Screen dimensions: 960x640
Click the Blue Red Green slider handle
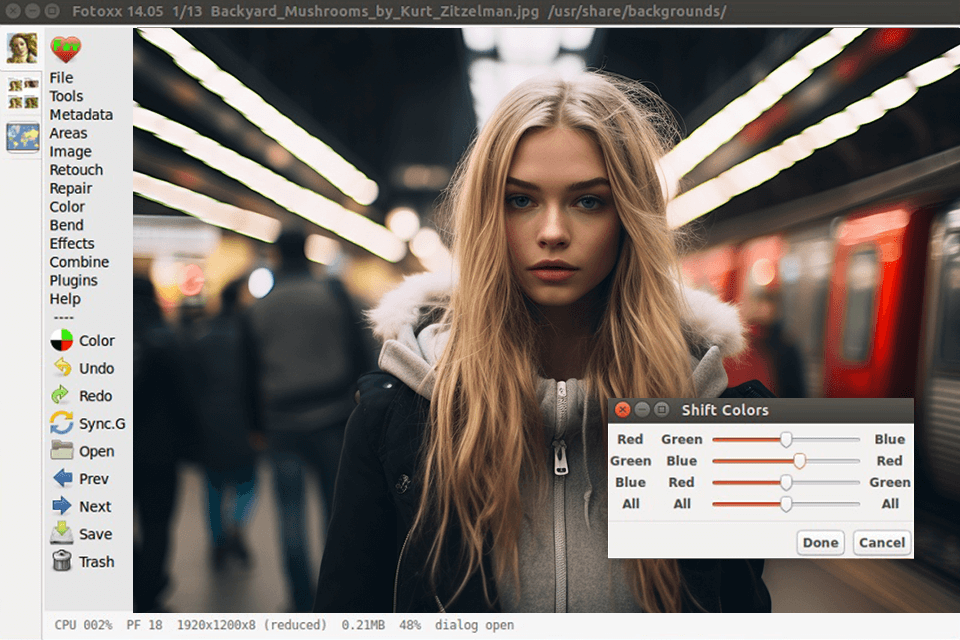point(786,483)
